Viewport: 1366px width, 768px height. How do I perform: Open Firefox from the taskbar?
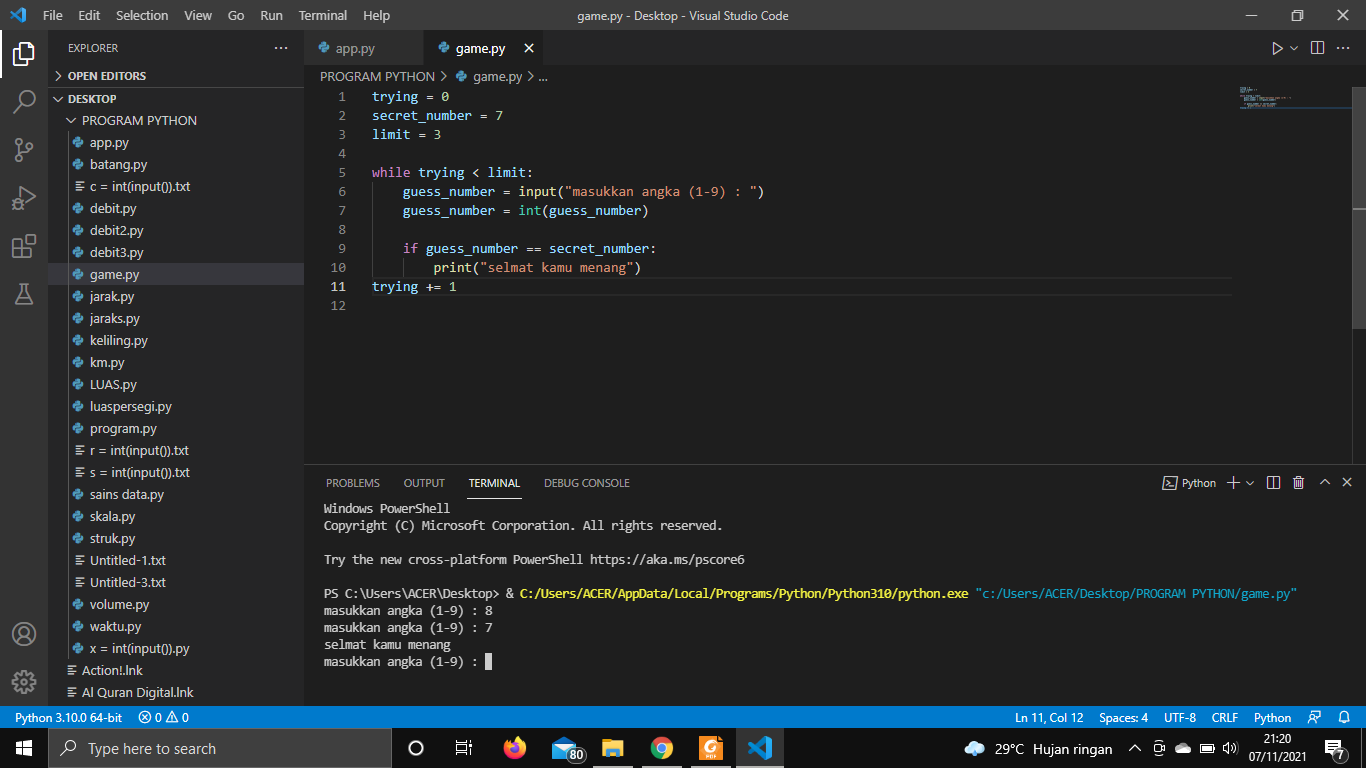click(x=515, y=748)
